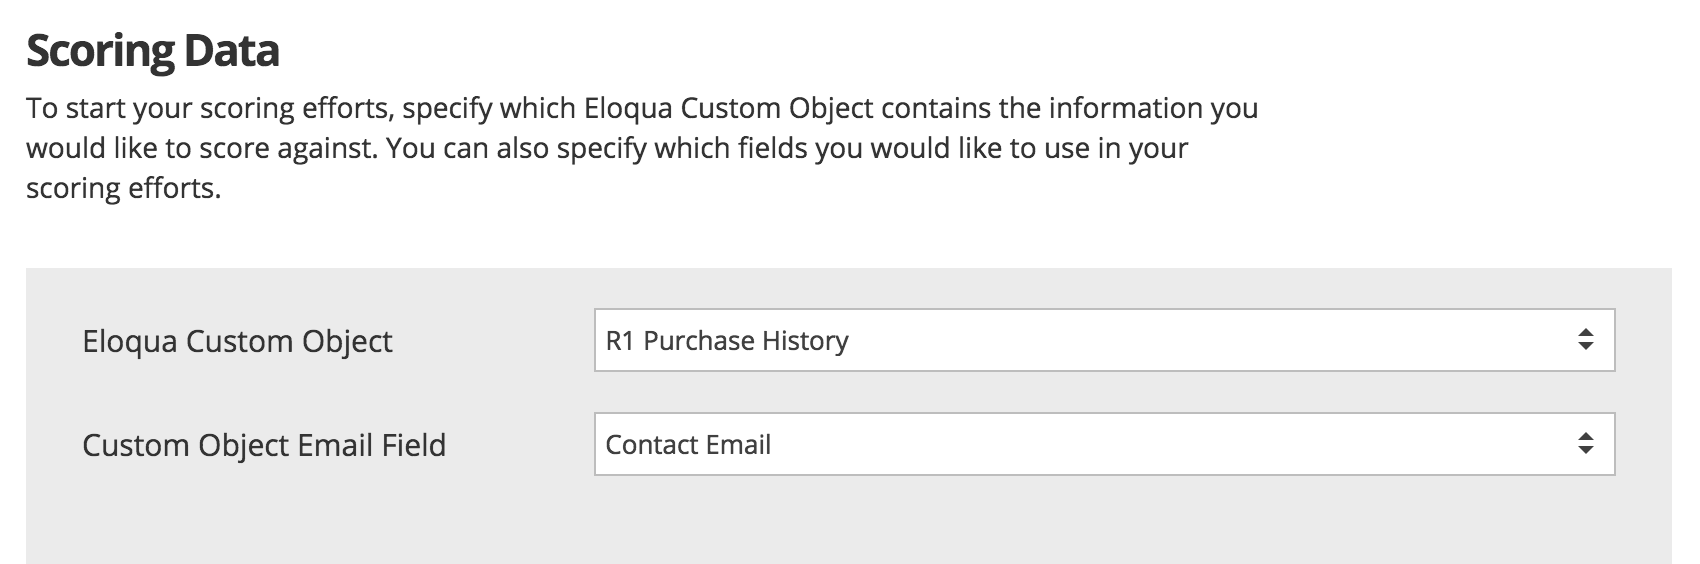Click the scoring efforts description paragraph
Viewport: 1700px width, 564px height.
[640, 148]
